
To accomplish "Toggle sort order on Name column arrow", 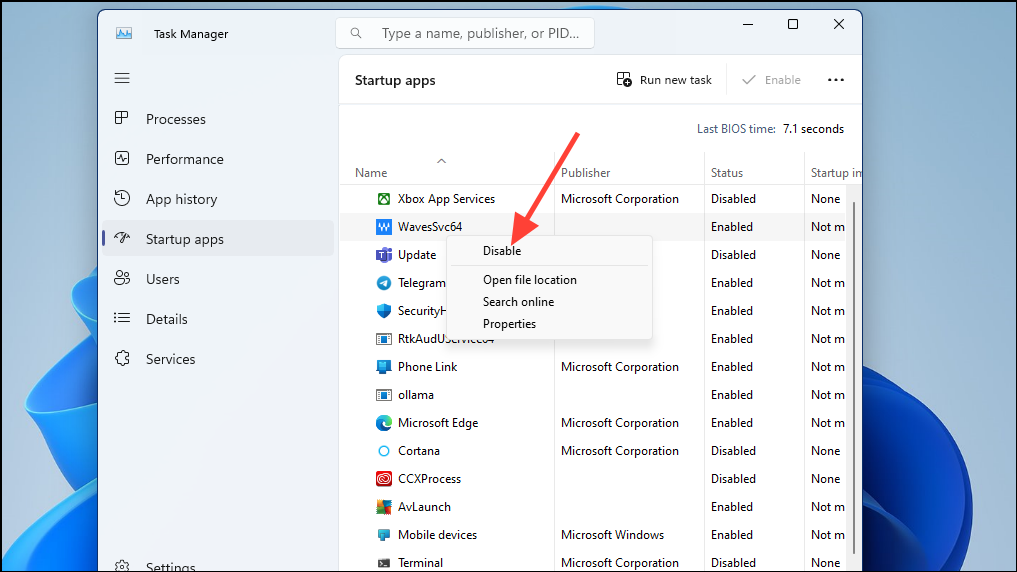I will [x=441, y=161].
